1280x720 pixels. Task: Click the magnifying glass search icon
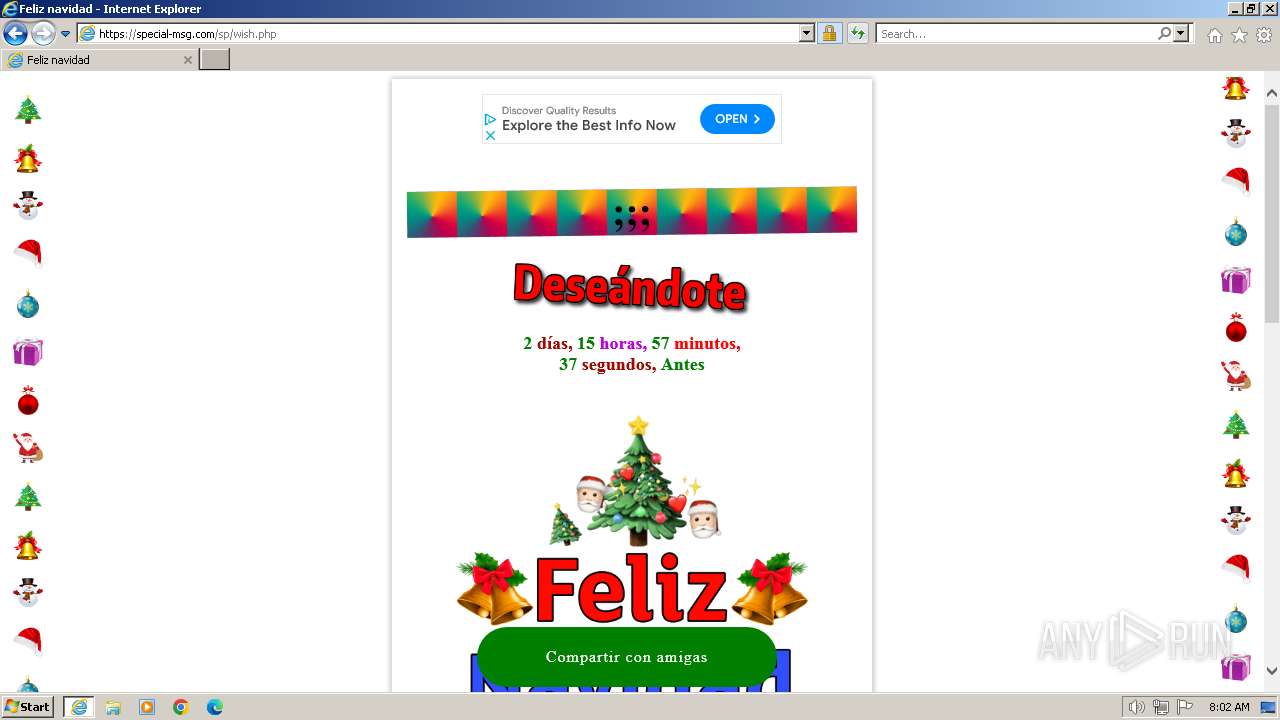1164,33
